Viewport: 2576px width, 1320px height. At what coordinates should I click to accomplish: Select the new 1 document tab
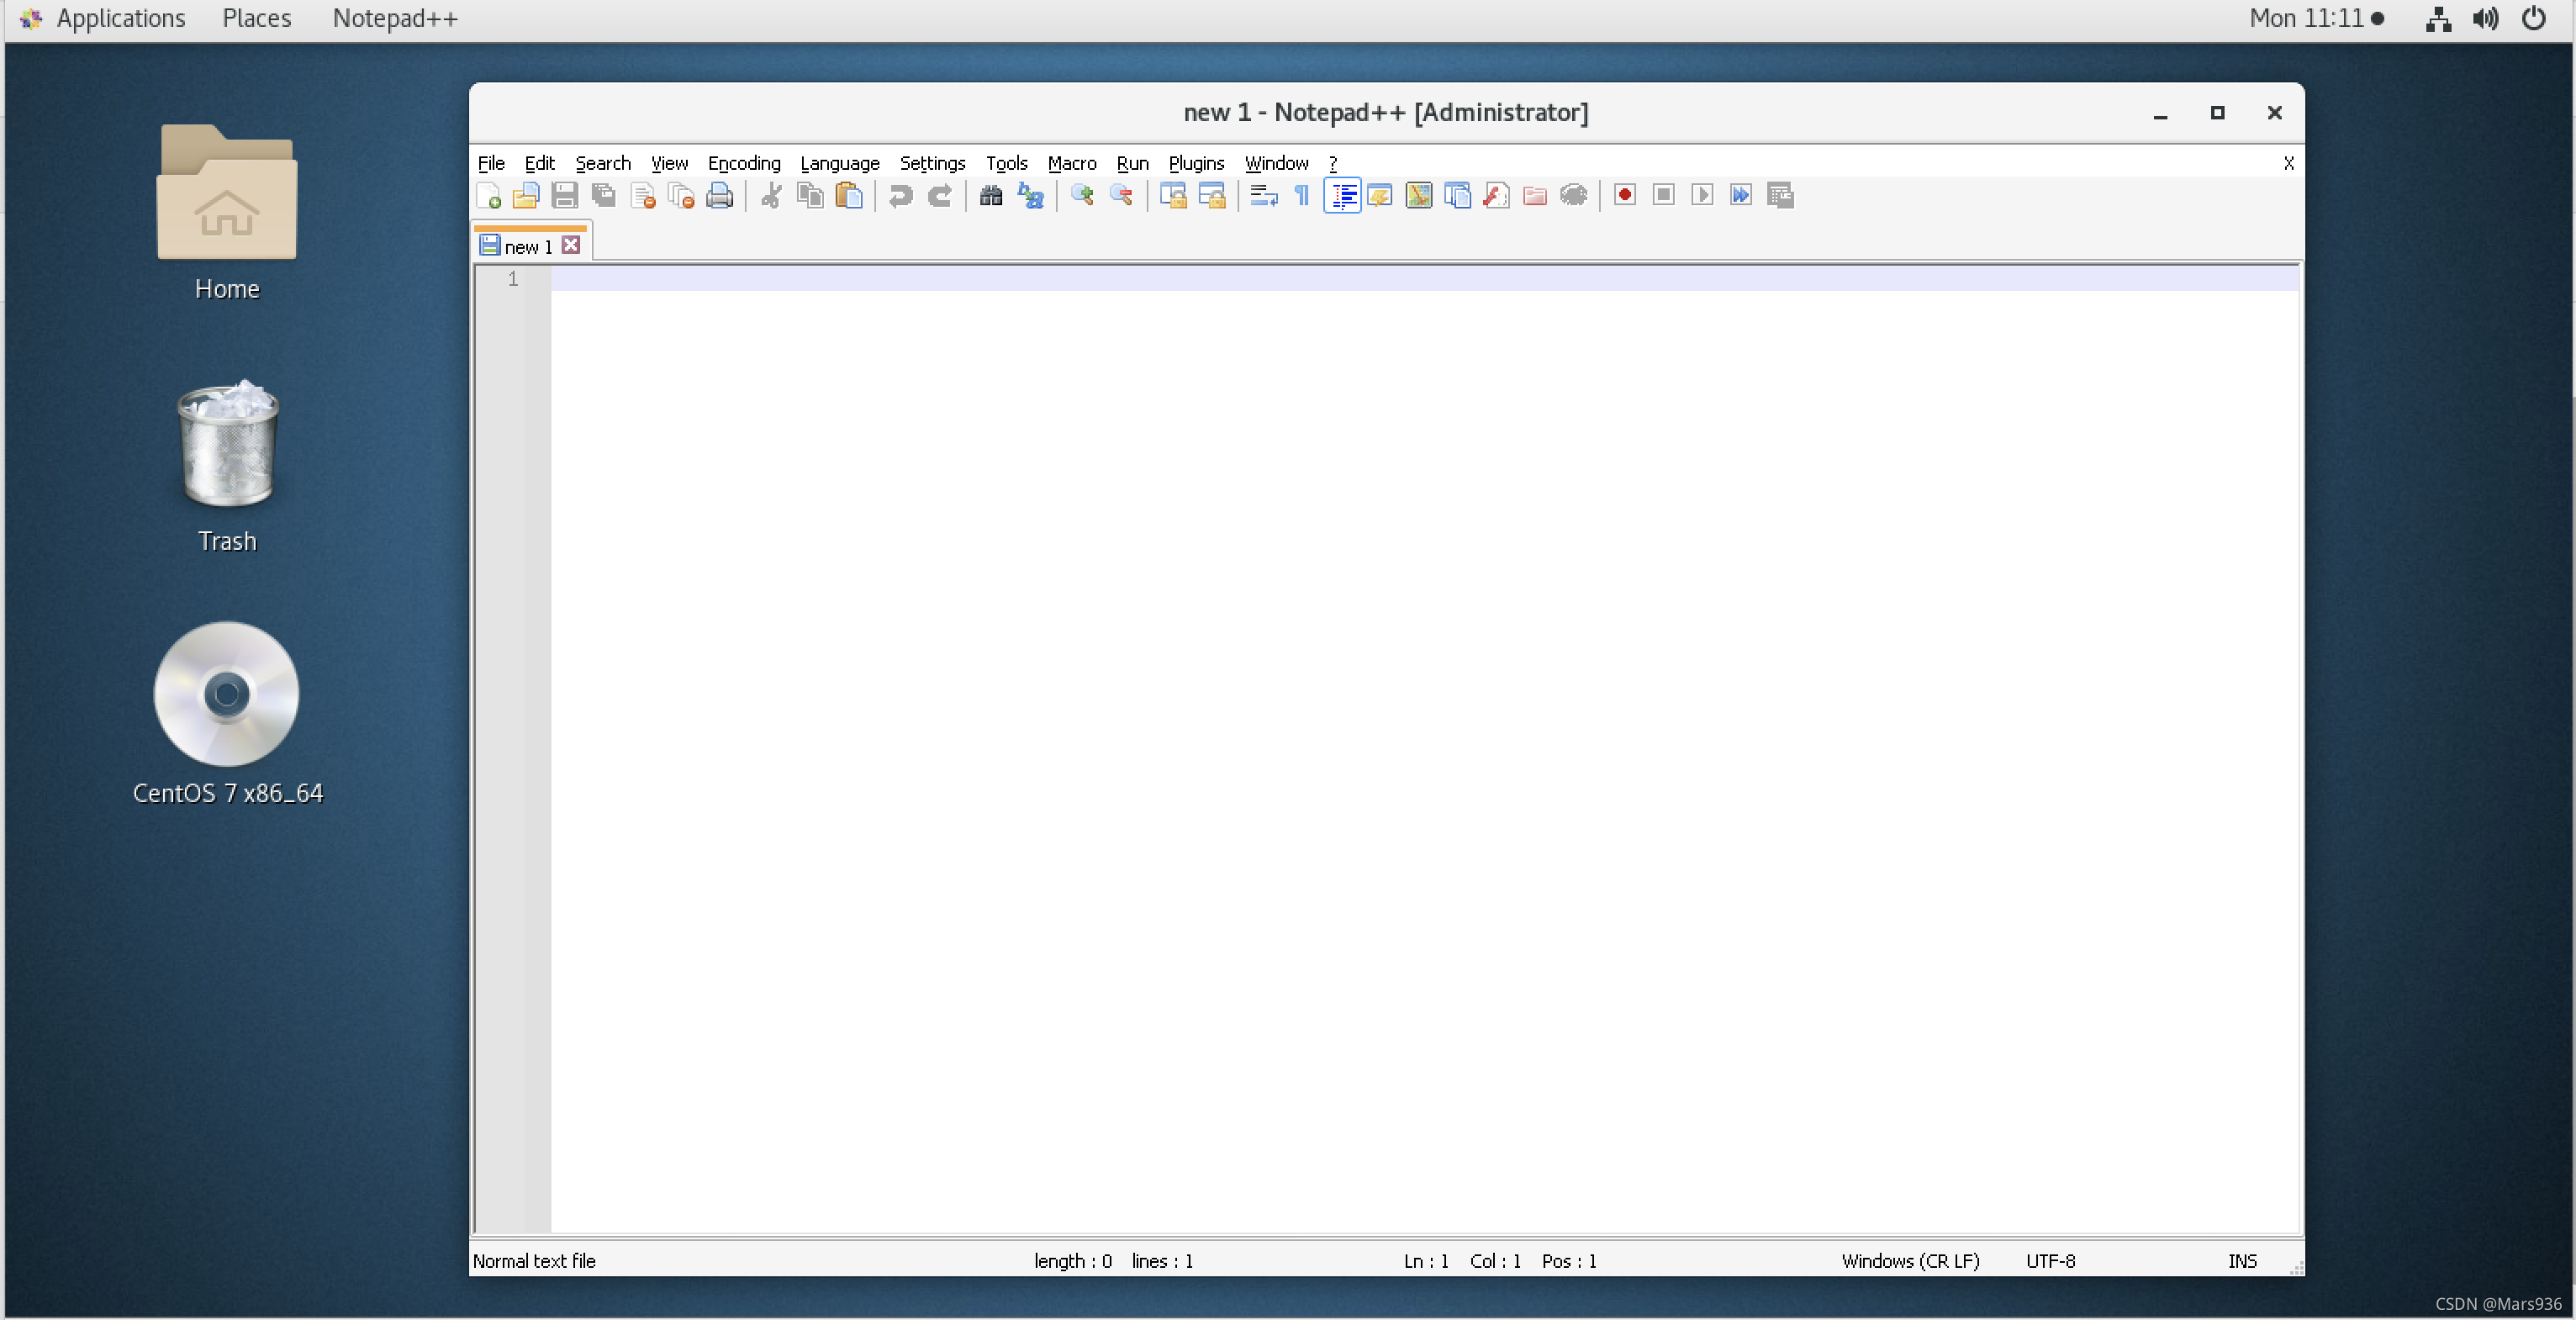(x=528, y=246)
